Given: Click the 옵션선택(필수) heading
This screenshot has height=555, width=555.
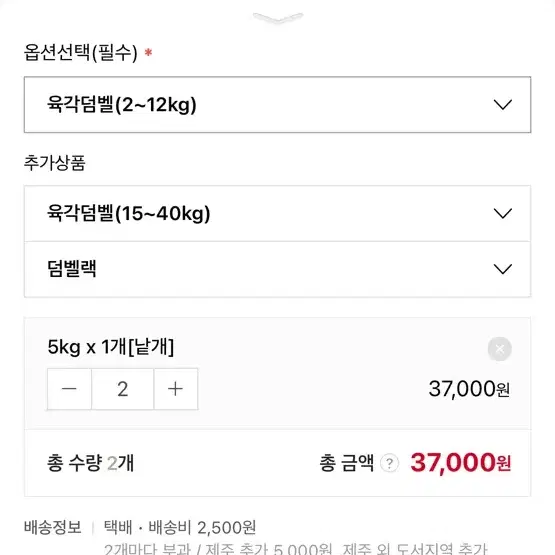Looking at the screenshot, I should pyautogui.click(x=80, y=53).
